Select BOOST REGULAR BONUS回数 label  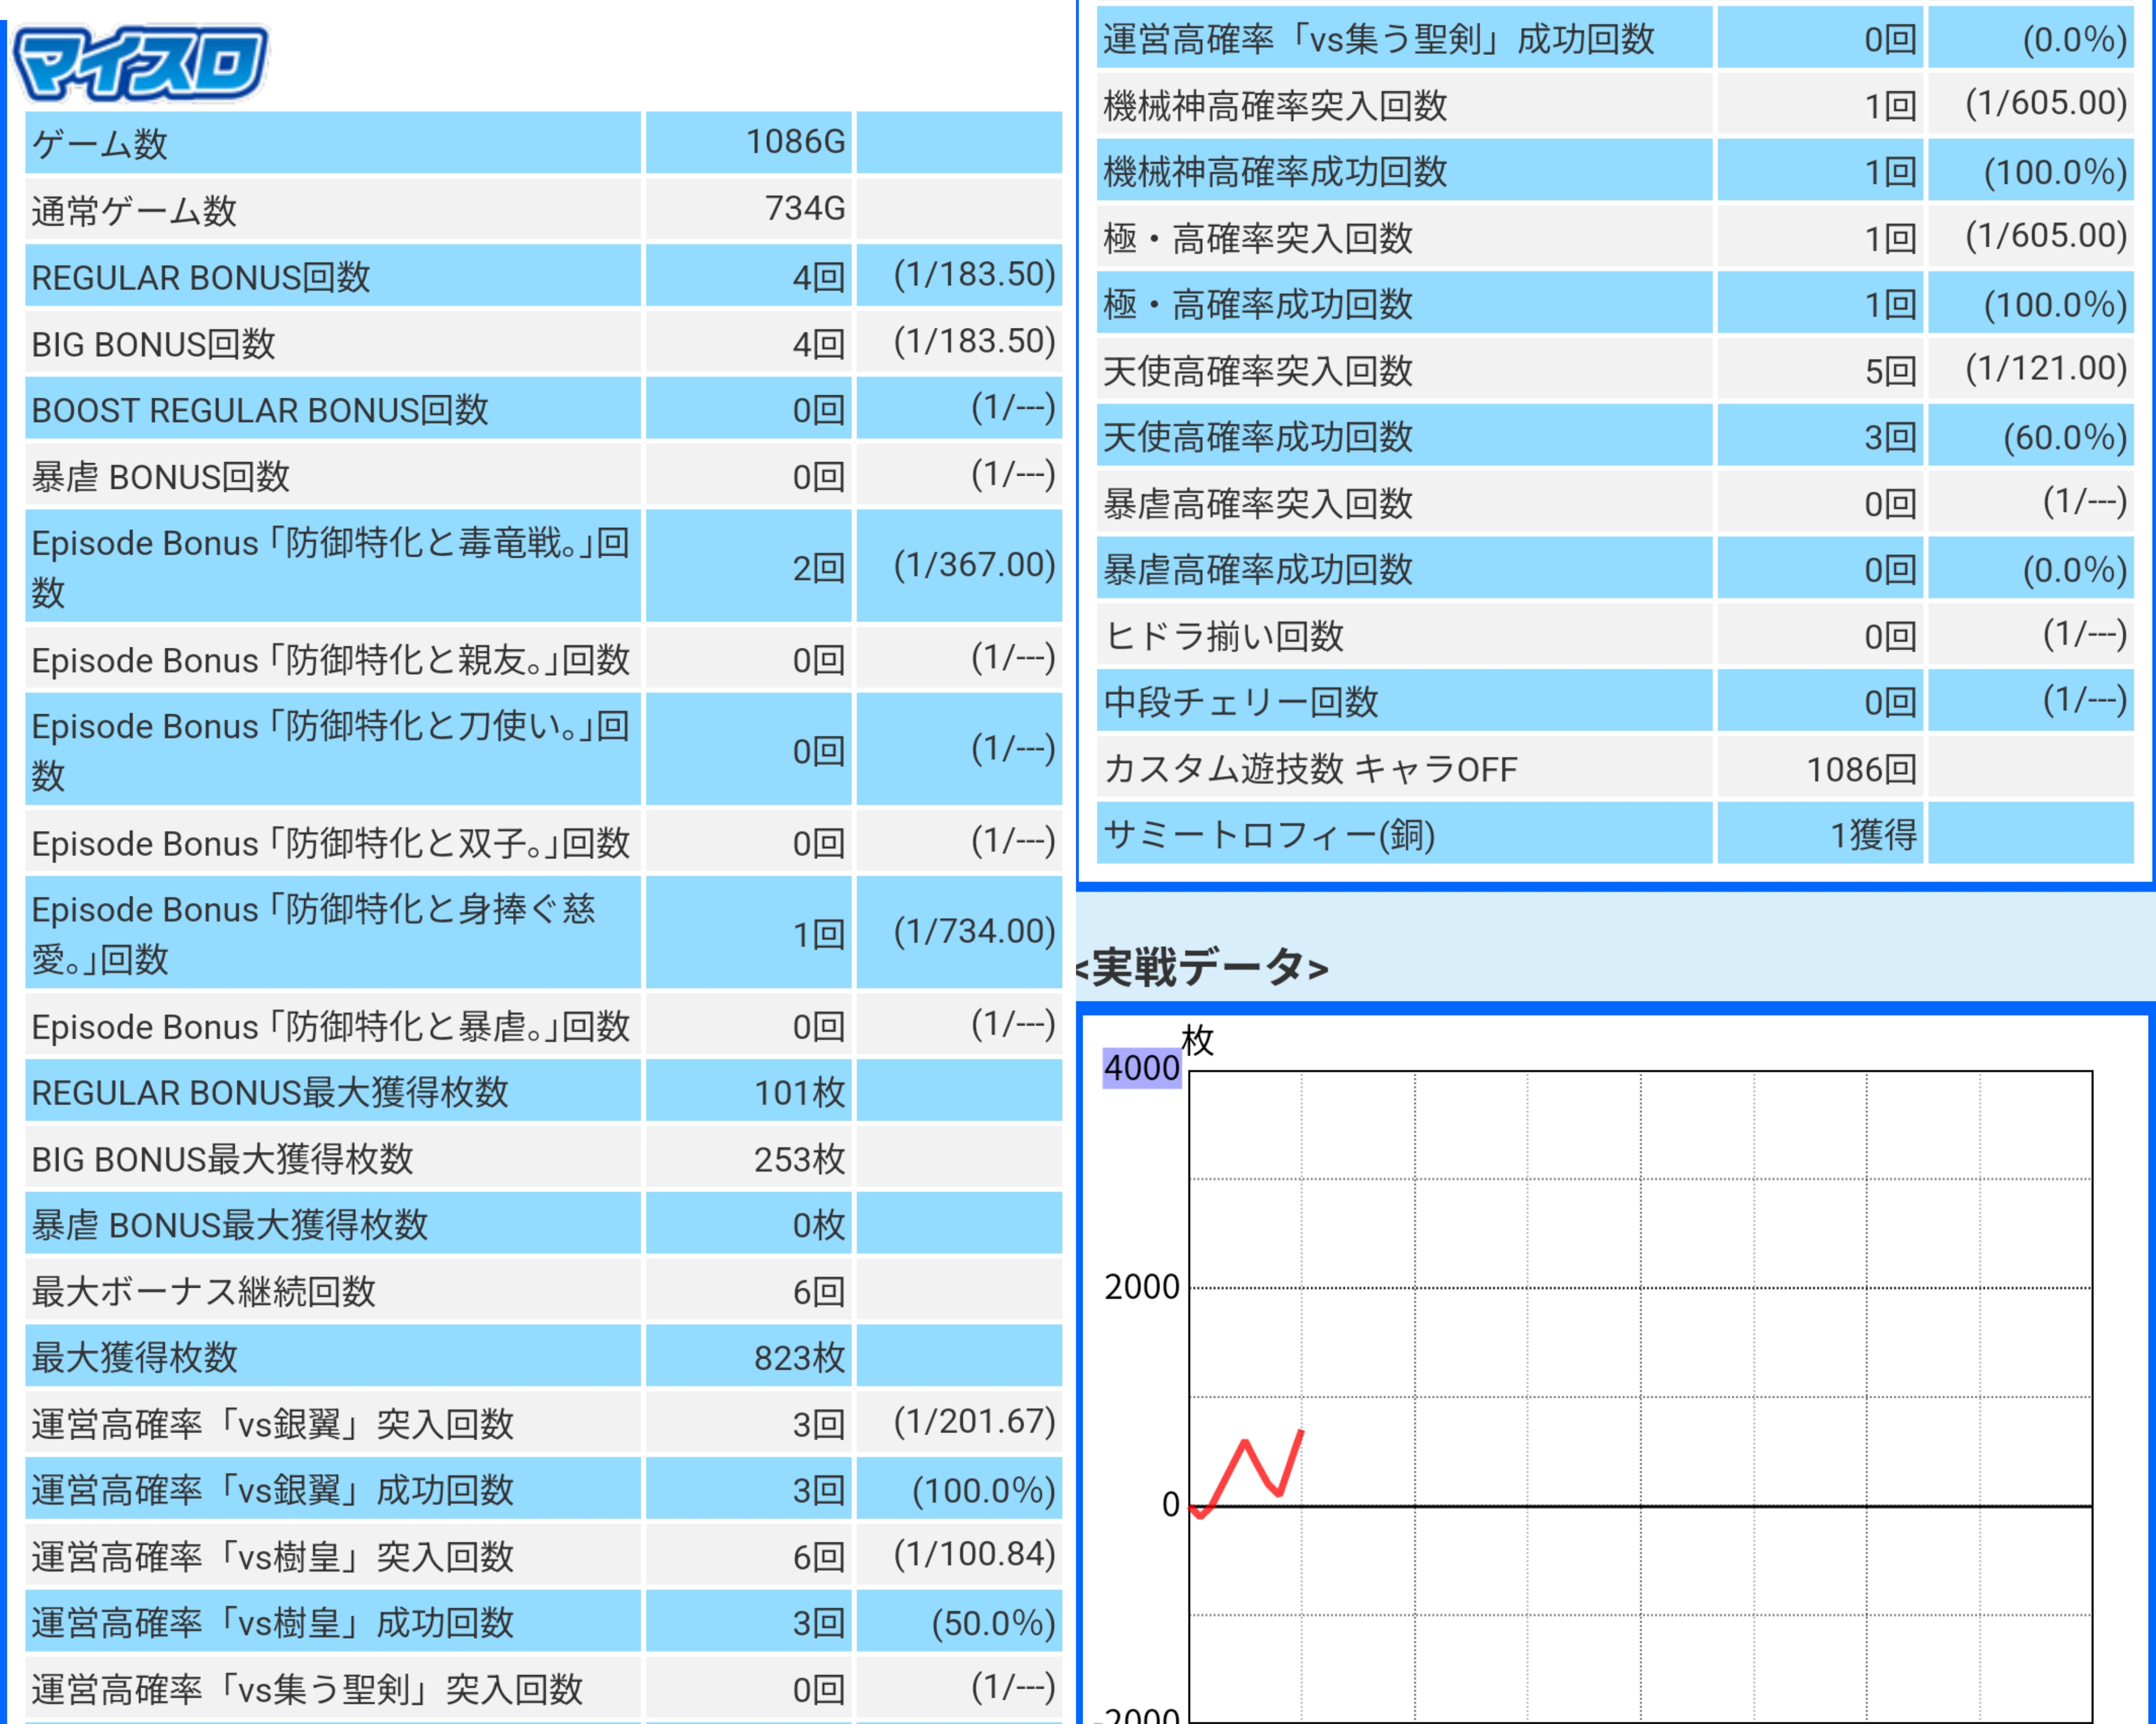coord(260,410)
